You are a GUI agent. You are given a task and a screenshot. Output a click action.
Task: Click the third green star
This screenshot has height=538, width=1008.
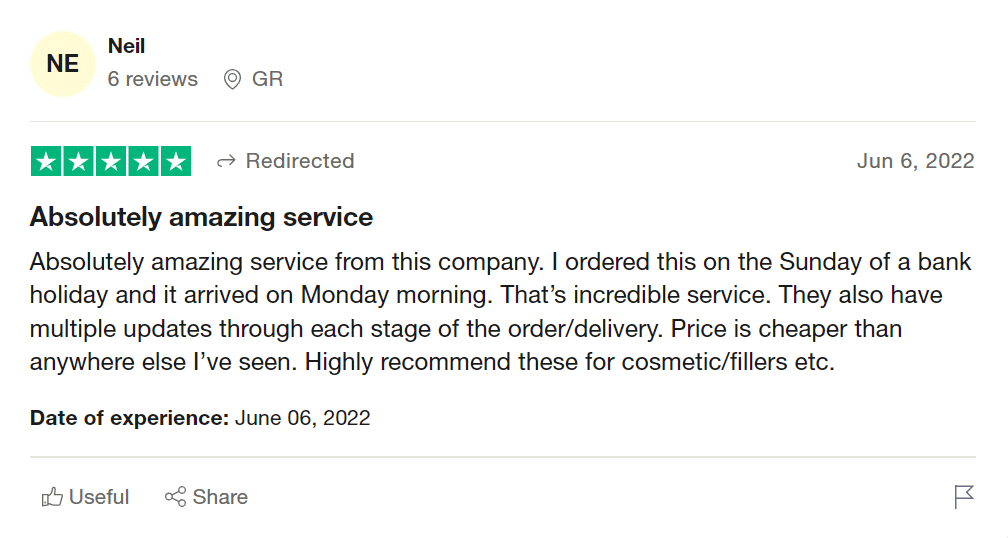(x=110, y=161)
